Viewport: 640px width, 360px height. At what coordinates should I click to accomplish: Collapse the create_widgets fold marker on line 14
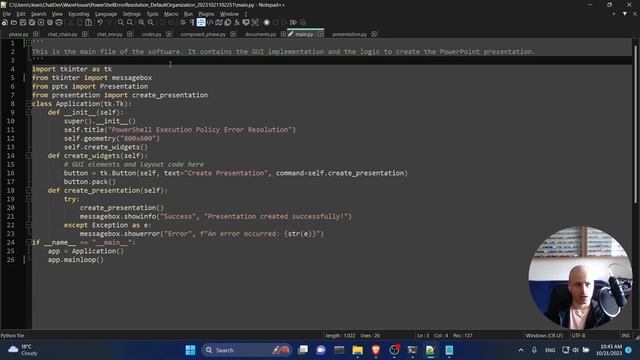point(29,156)
